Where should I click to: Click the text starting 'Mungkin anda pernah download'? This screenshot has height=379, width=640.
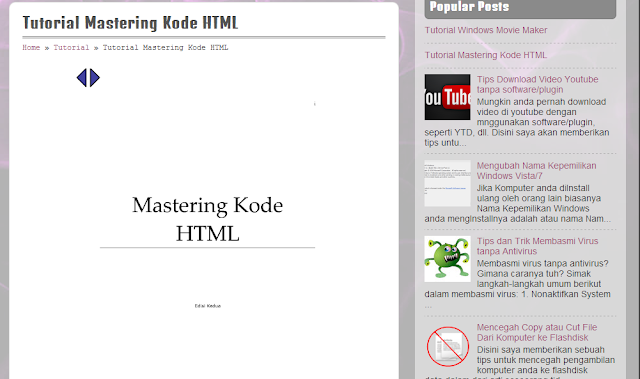517,122
